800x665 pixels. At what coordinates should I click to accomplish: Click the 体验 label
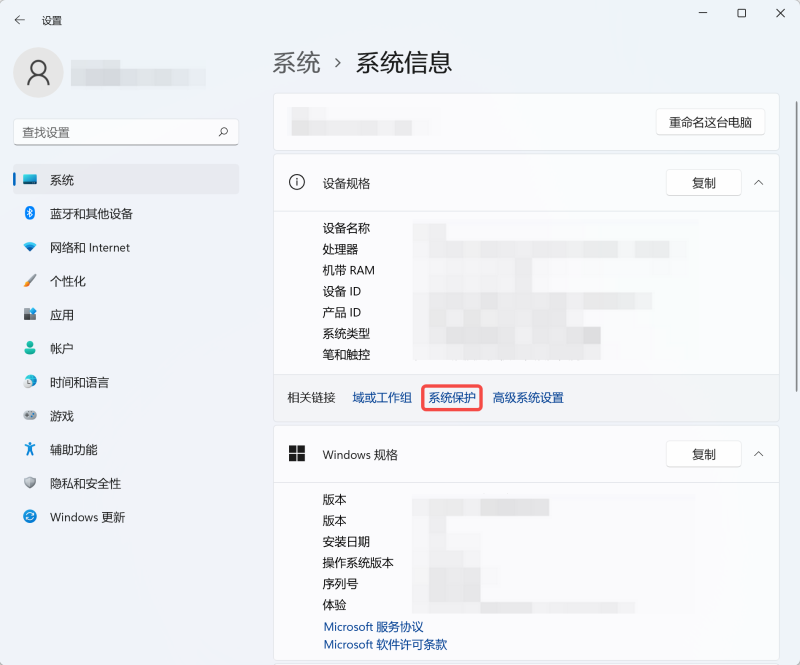334,605
